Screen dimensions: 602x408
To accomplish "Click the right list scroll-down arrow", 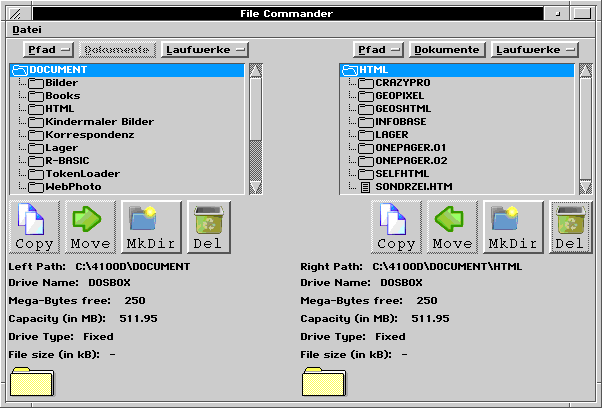I will 585,187.
